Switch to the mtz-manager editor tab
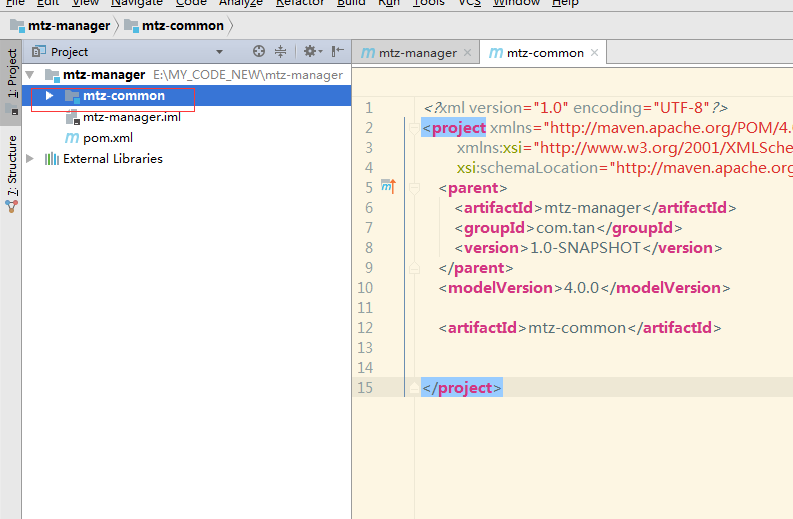793x519 pixels. coord(417,53)
